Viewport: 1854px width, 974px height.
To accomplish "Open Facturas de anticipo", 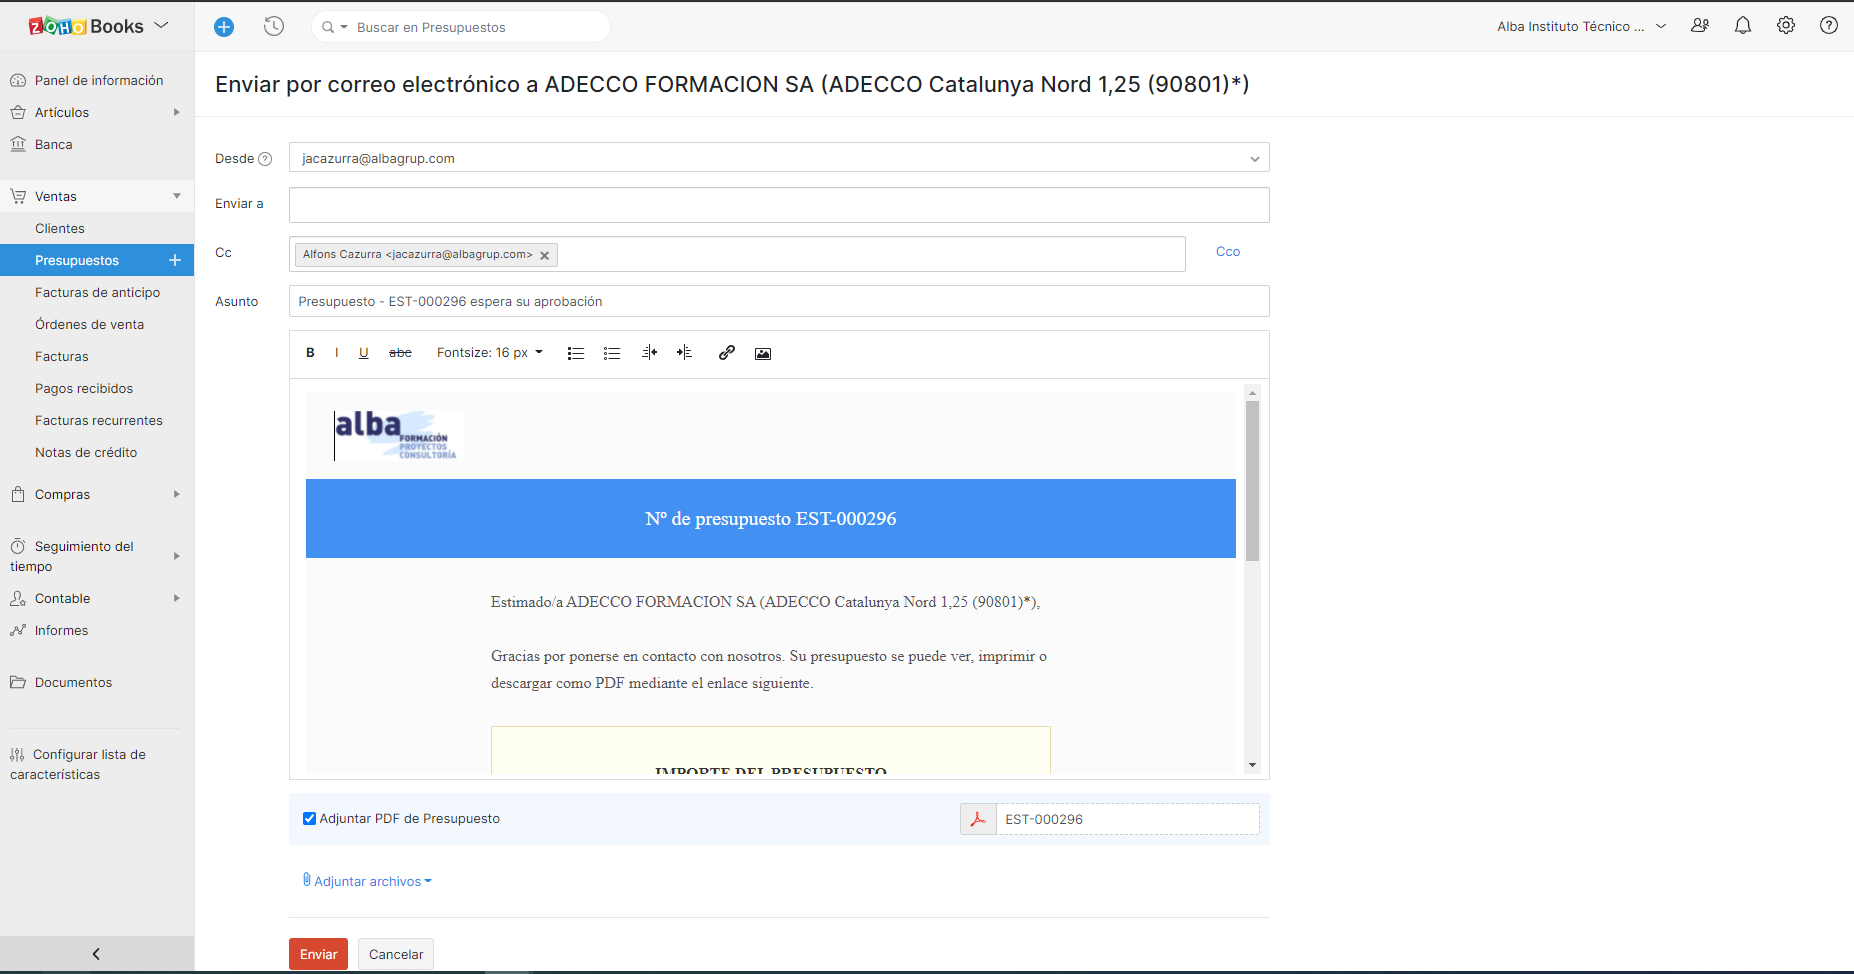I will click(97, 292).
